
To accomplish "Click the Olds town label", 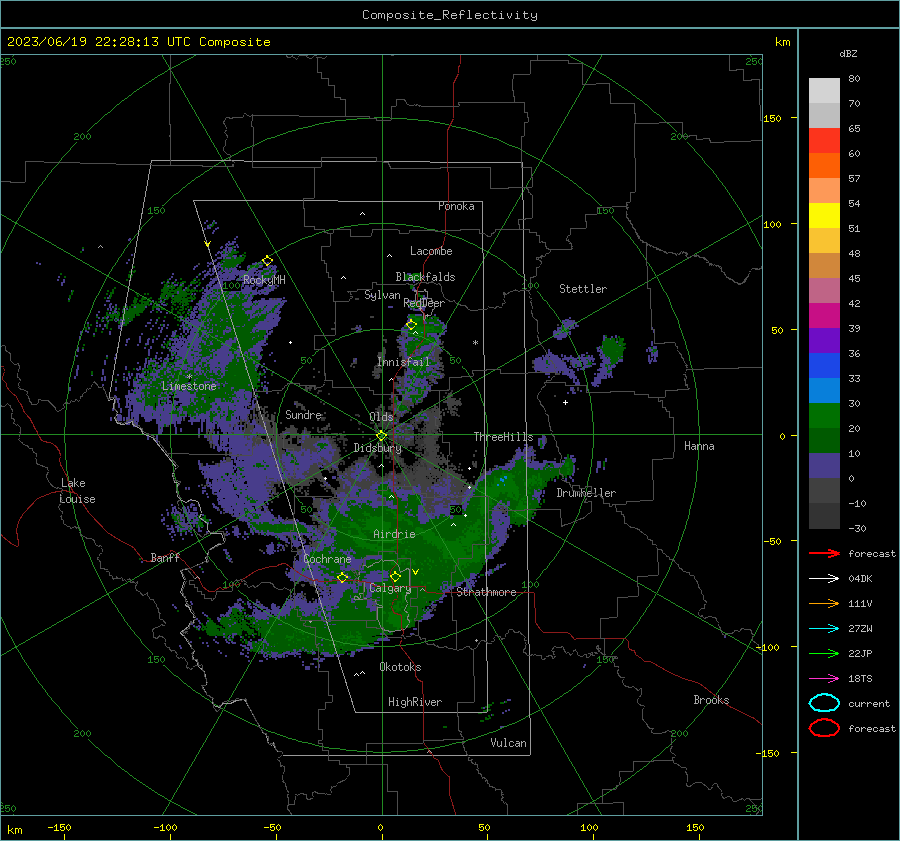I will coord(381,417).
